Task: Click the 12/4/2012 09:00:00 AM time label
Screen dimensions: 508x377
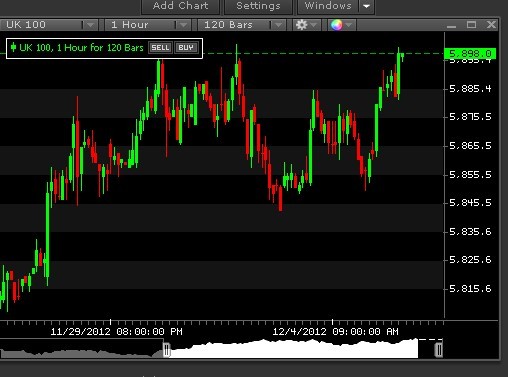Action: 335,332
